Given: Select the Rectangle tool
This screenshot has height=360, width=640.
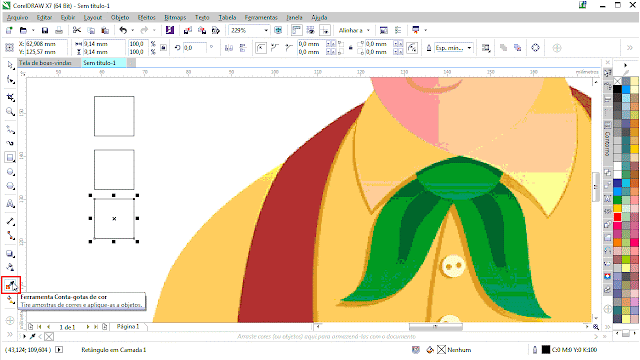Looking at the screenshot, I should [x=10, y=158].
